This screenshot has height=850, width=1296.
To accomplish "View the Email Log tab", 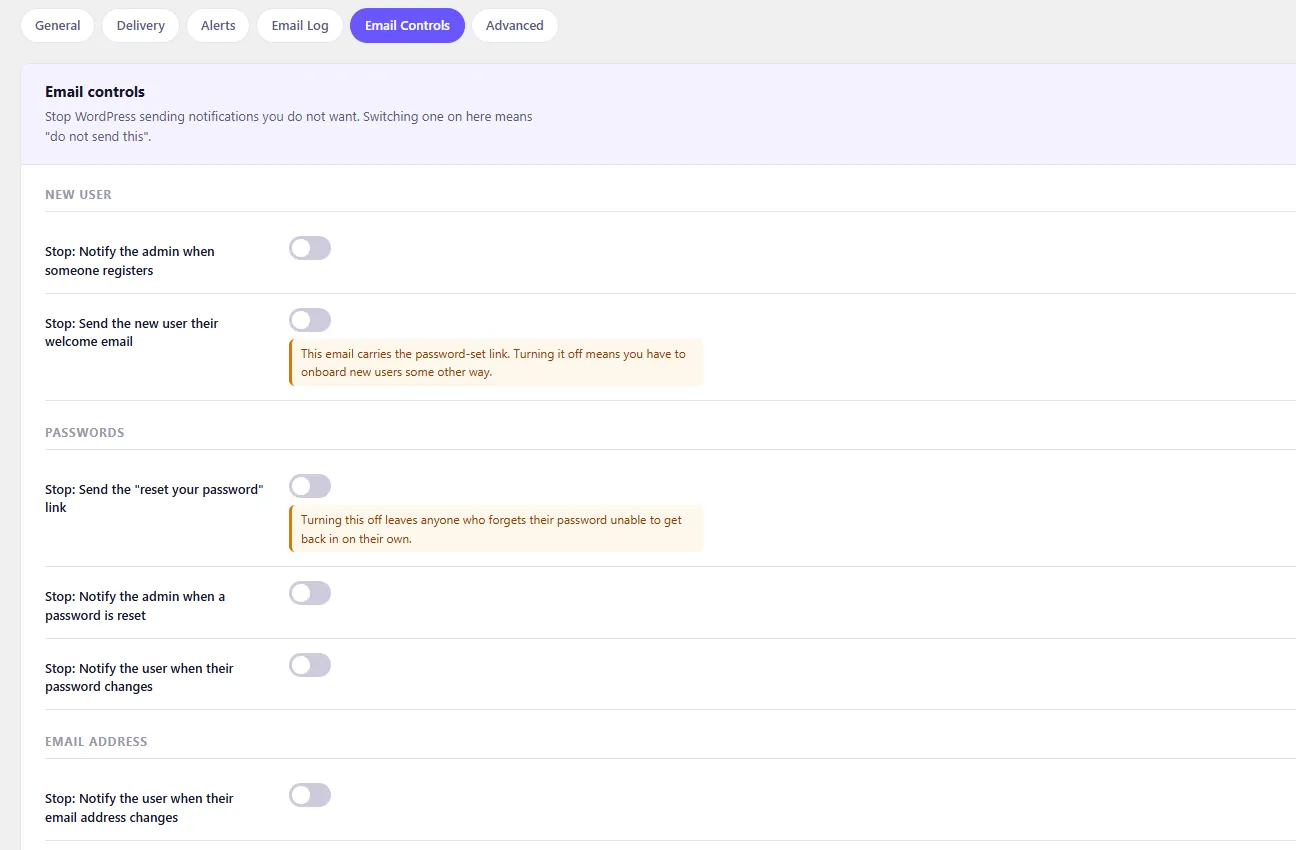I will pos(300,26).
